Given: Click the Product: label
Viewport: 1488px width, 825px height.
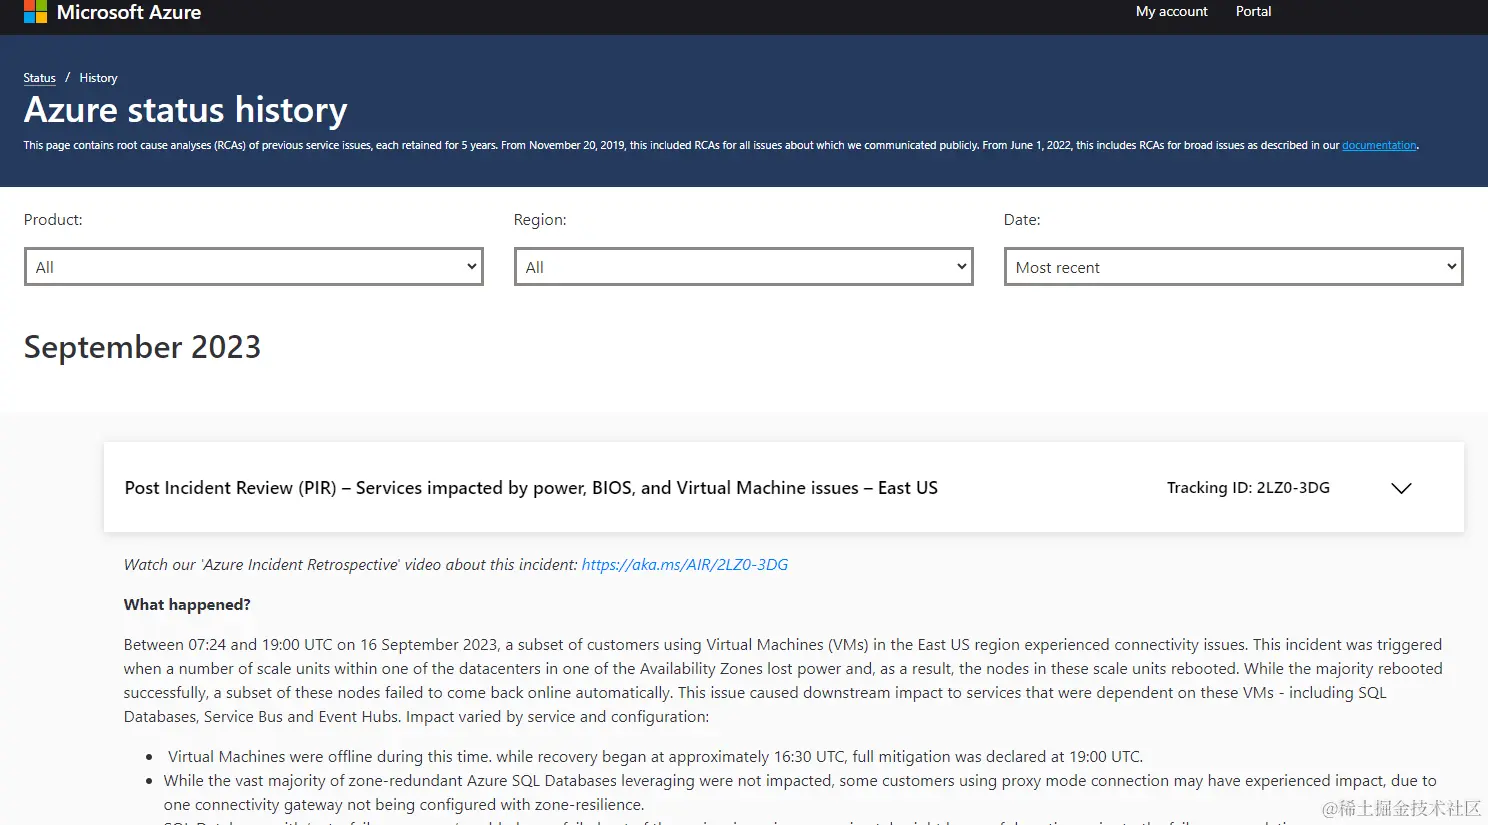Looking at the screenshot, I should 53,220.
